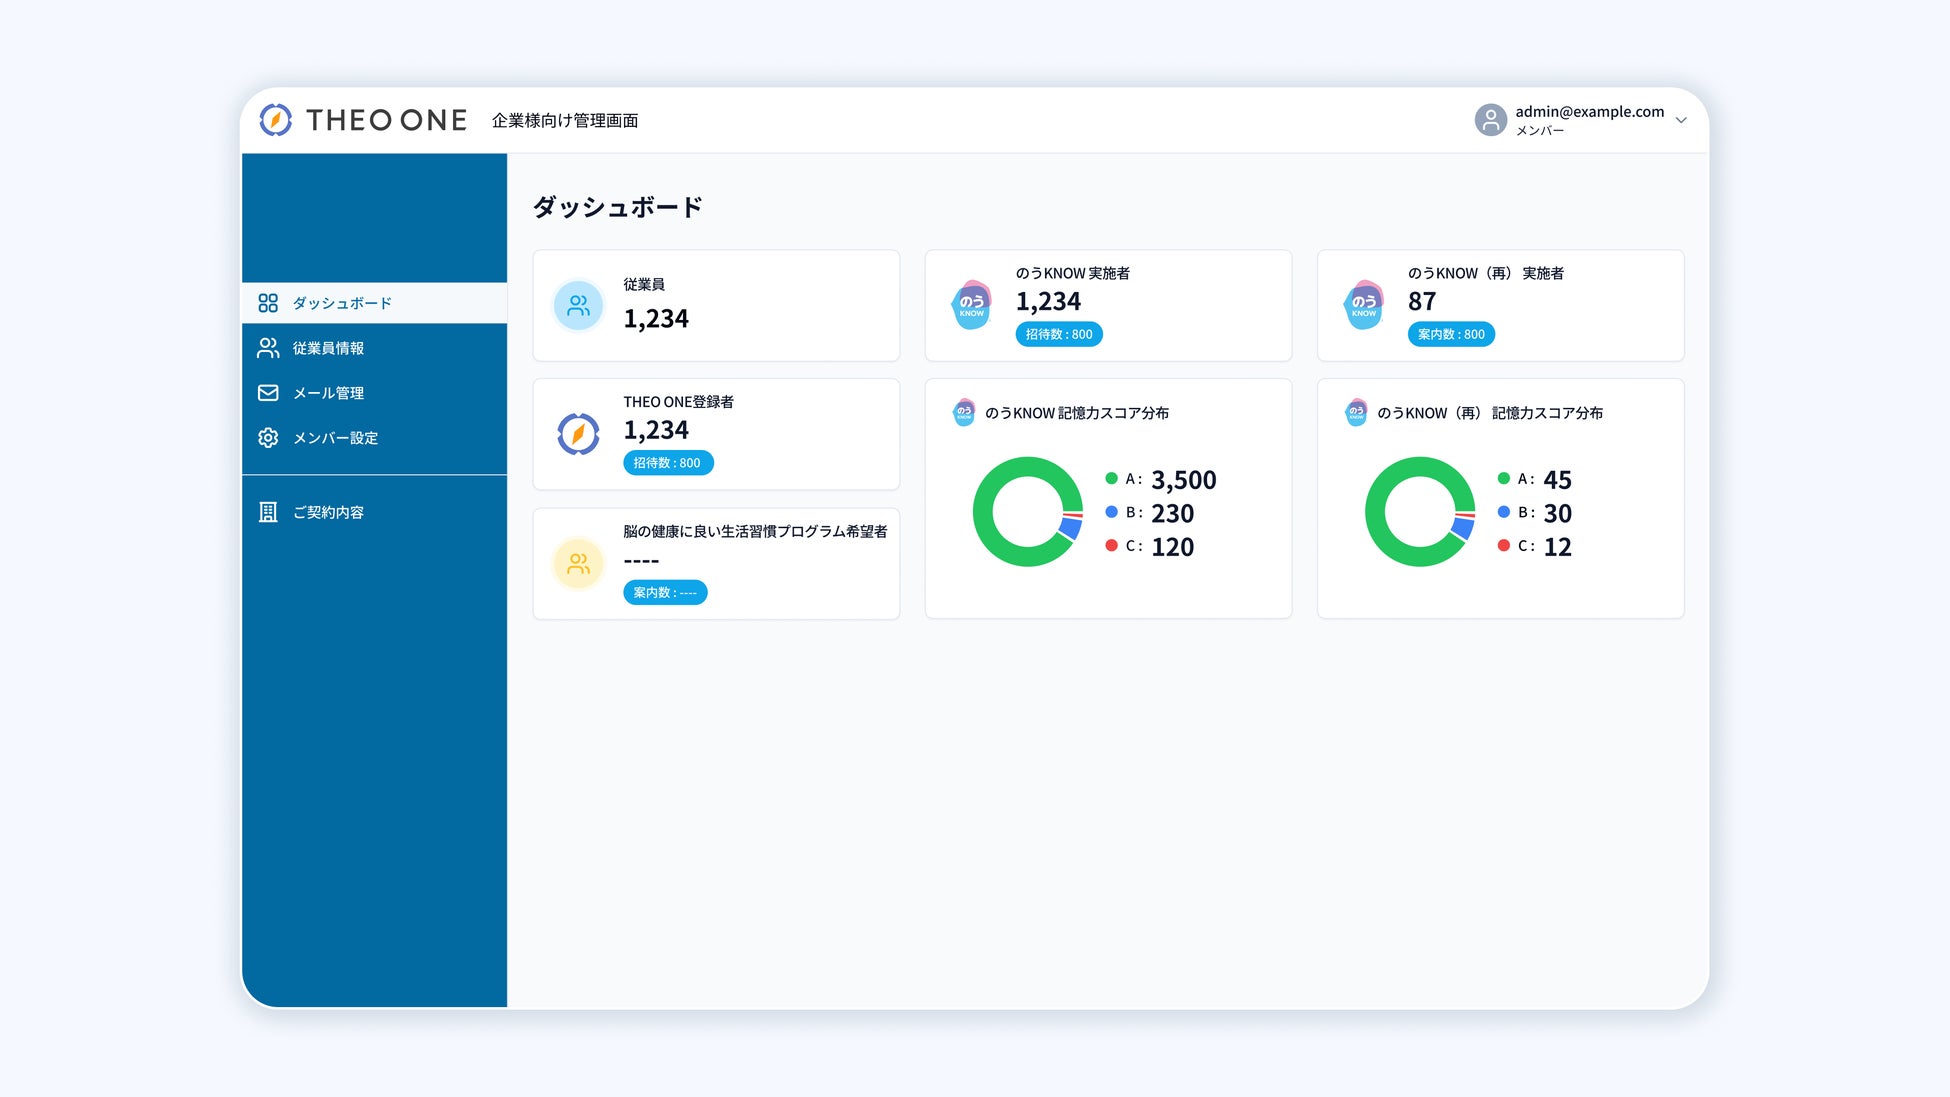Click the 120 value for score C
Screen dimensions: 1950x1097
pyautogui.click(x=1173, y=547)
